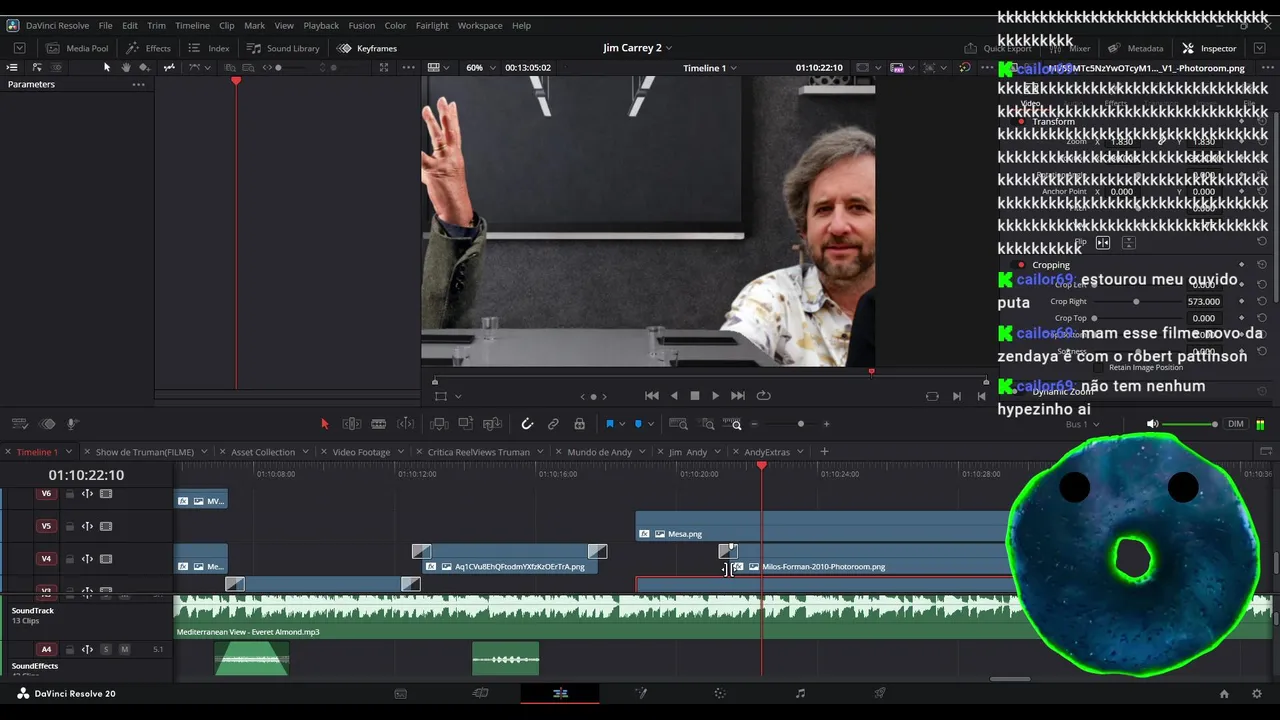Open the Sound Library panel
The image size is (1280, 720).
pos(283,48)
